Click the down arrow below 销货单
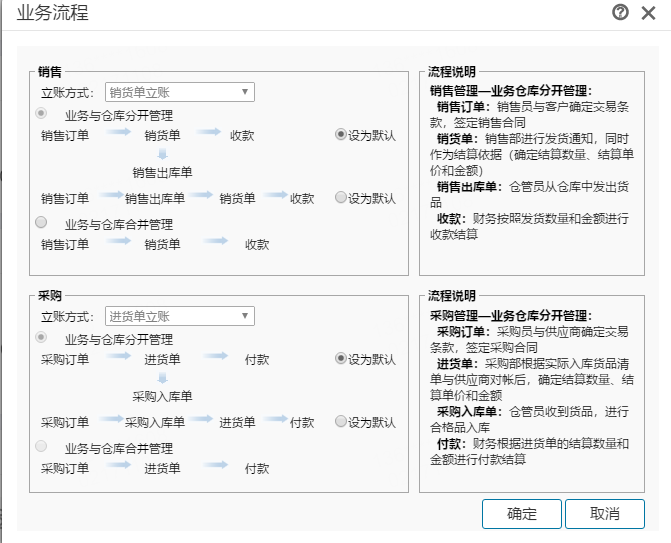This screenshot has height=543, width=671. pyautogui.click(x=162, y=154)
